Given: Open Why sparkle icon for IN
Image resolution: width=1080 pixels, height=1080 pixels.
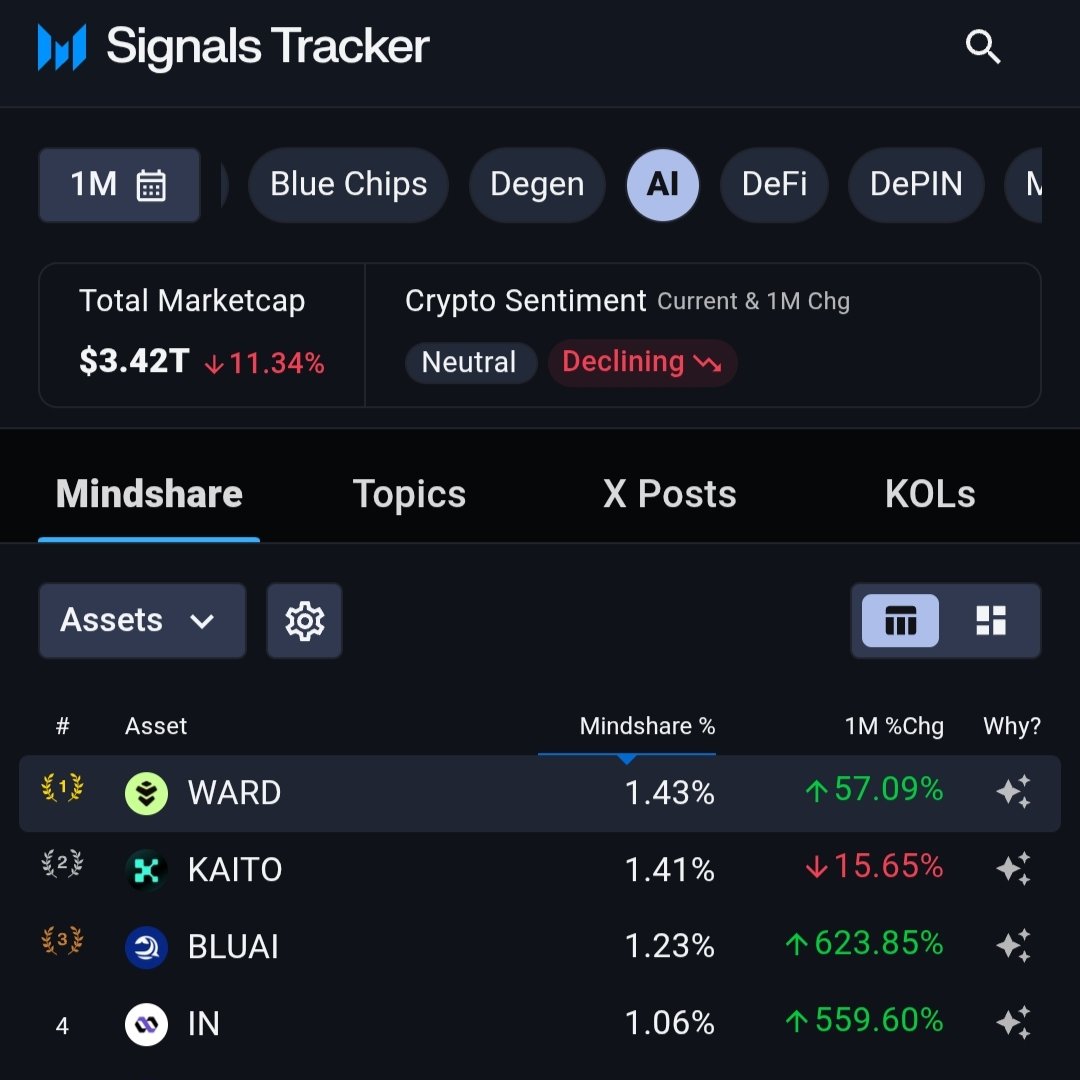Looking at the screenshot, I should tap(1014, 1023).
